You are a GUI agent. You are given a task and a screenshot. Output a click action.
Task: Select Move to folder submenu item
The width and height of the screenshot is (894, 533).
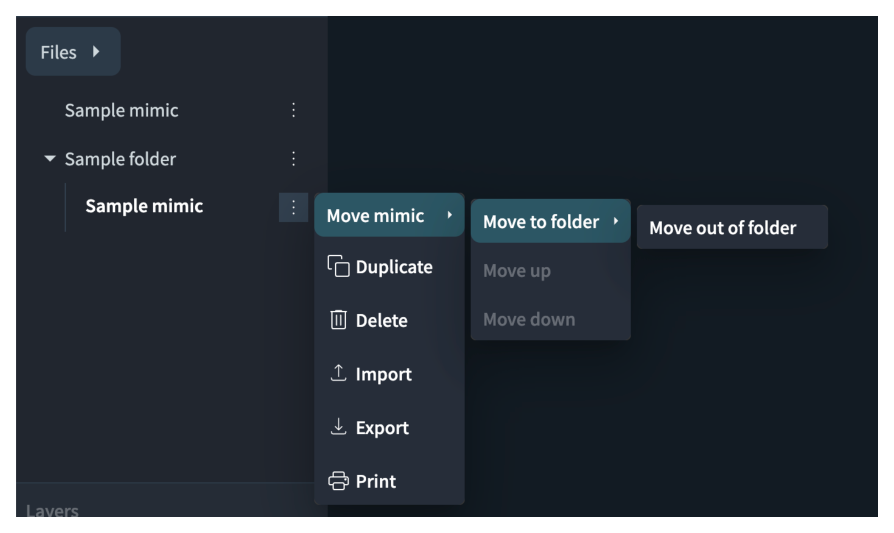551,221
